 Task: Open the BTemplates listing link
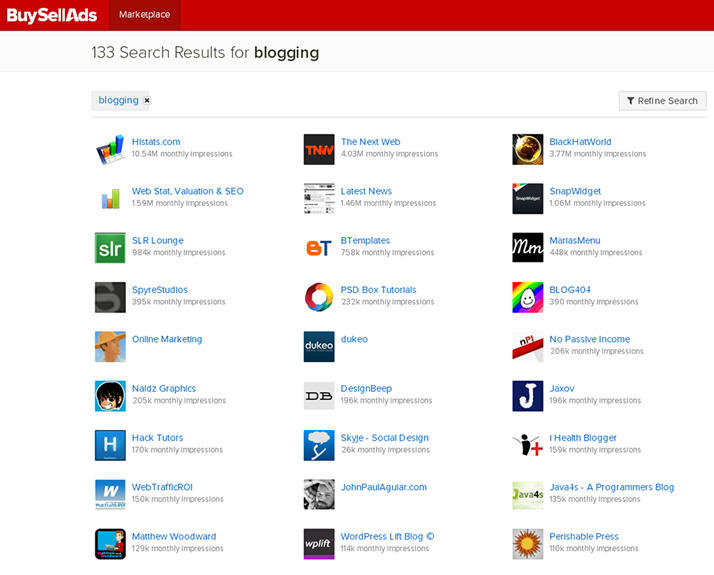[x=365, y=240]
